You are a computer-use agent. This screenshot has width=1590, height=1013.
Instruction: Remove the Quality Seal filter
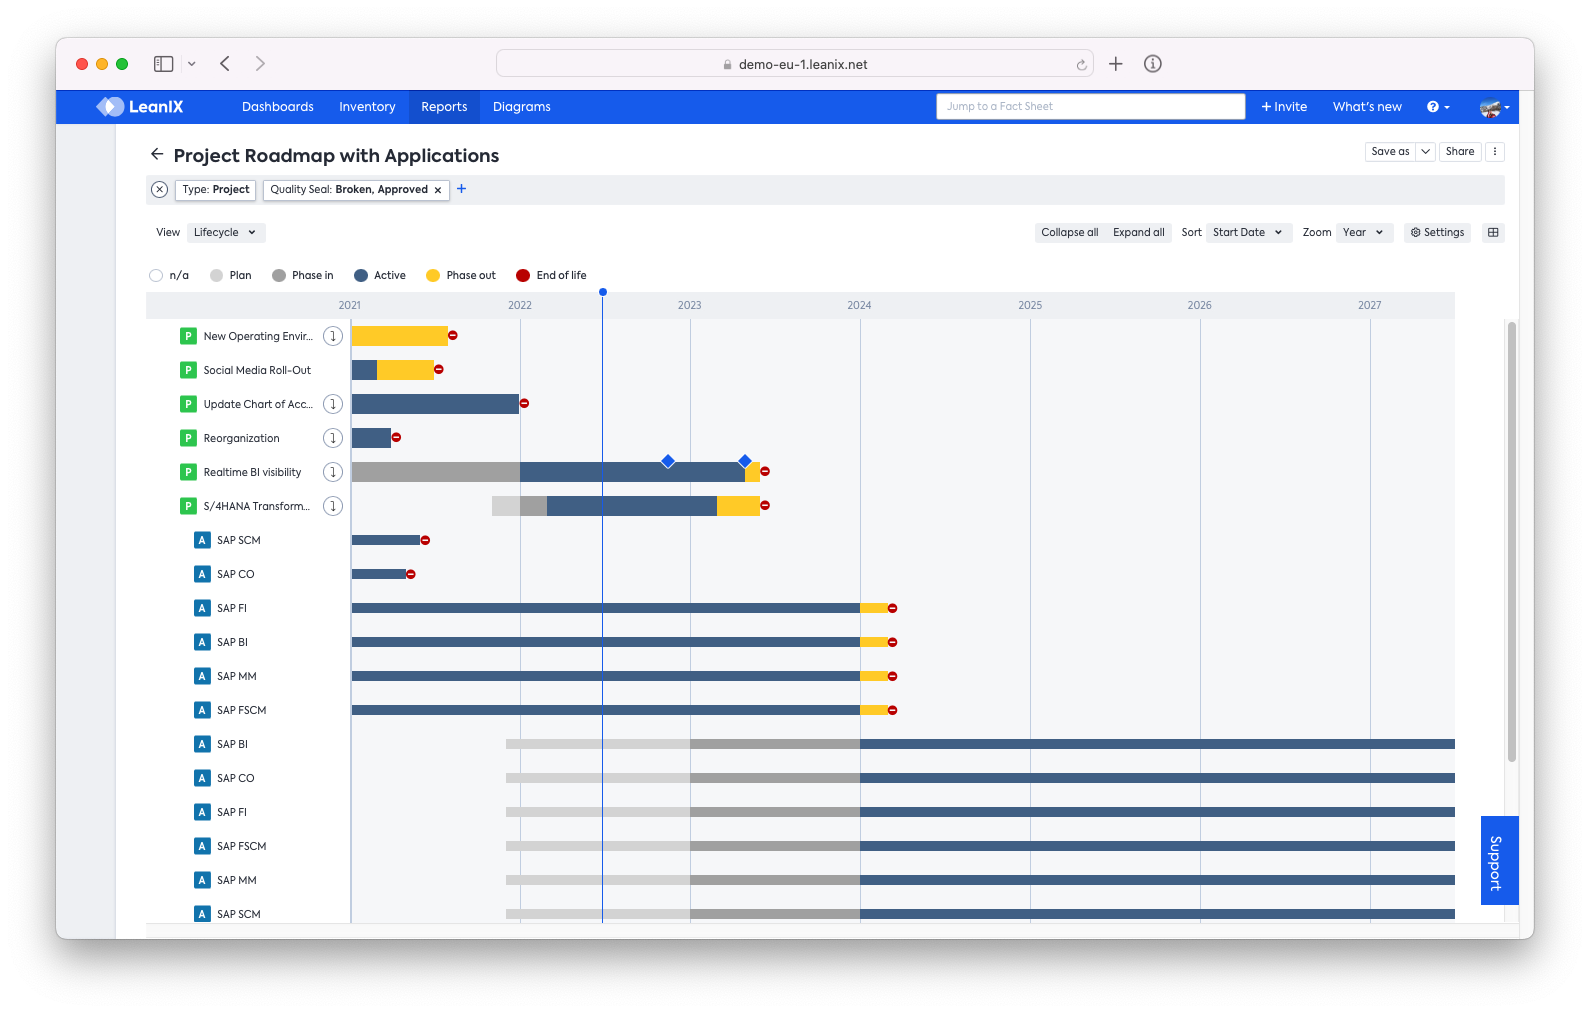click(x=438, y=190)
